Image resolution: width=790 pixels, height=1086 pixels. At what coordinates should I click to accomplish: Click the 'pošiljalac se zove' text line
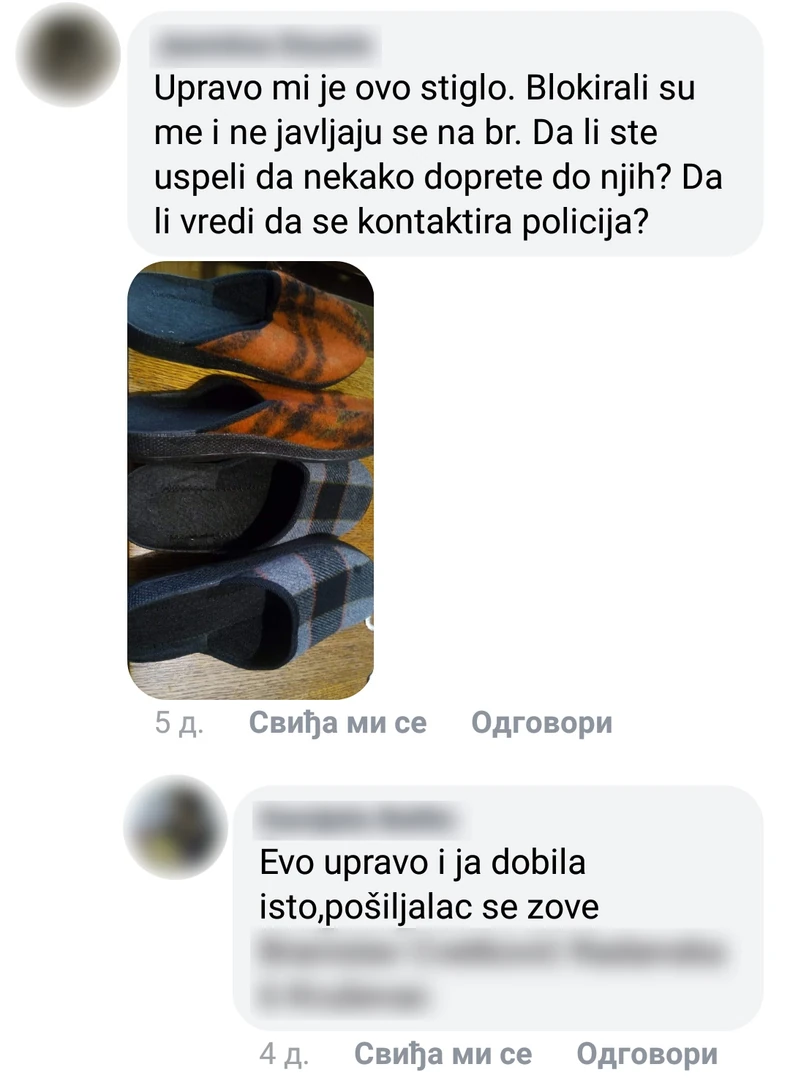click(x=462, y=907)
